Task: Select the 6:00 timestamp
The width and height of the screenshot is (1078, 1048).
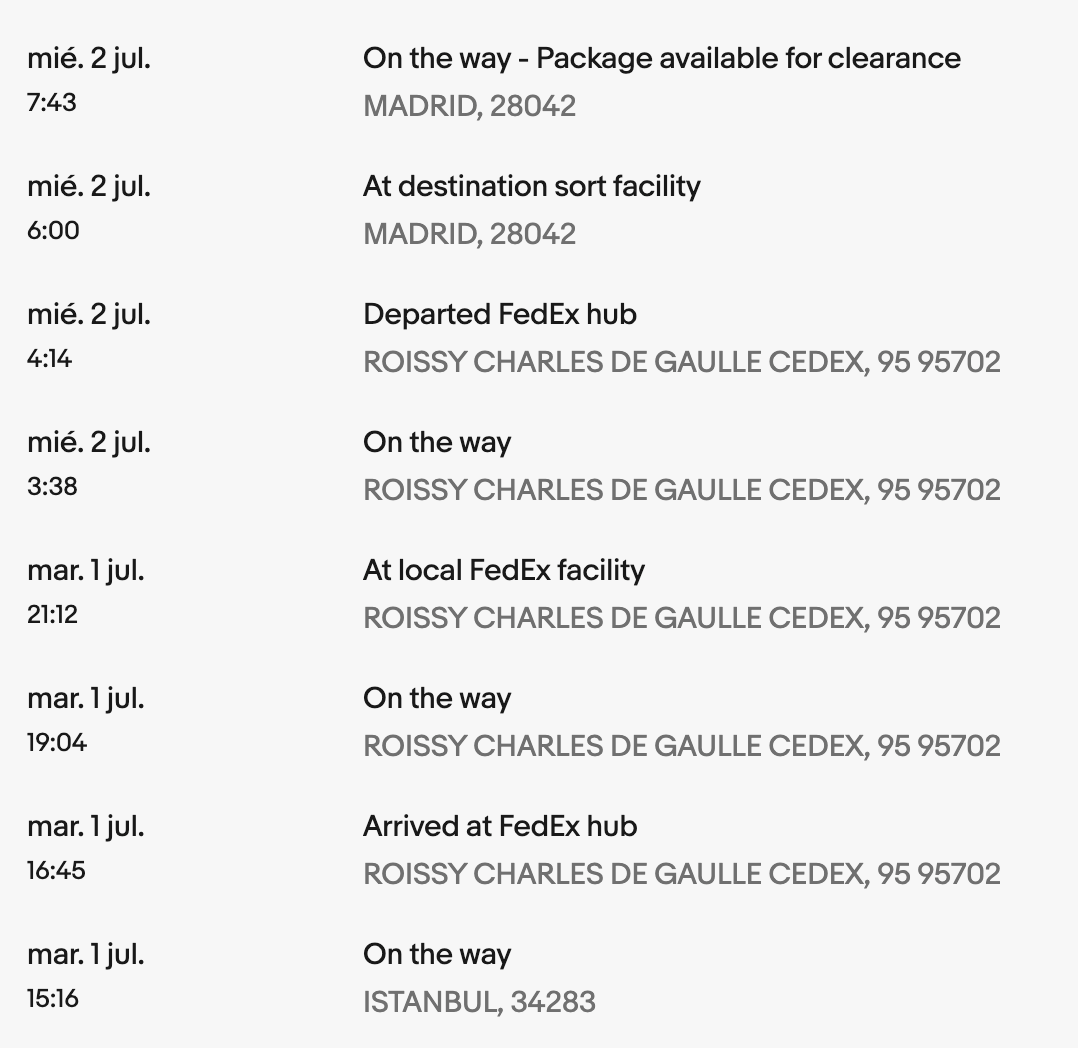Action: (x=53, y=231)
